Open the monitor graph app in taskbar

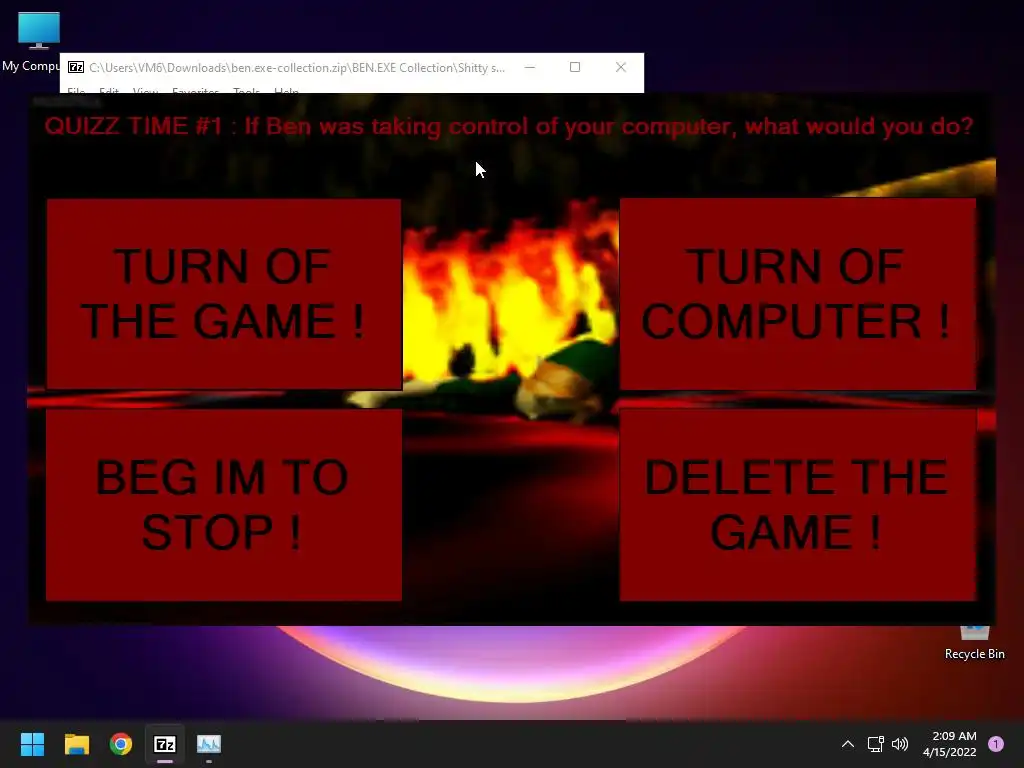[x=209, y=744]
